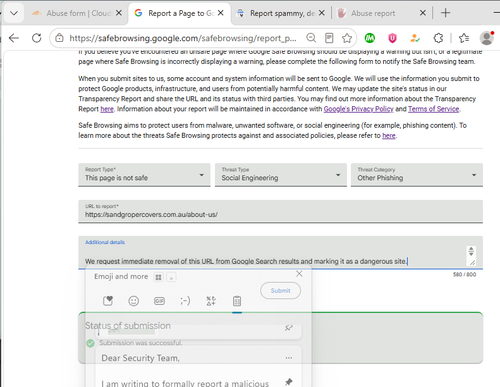Close the Report a Page to Google tab
This screenshot has height=387, width=500.
pyautogui.click(x=221, y=13)
